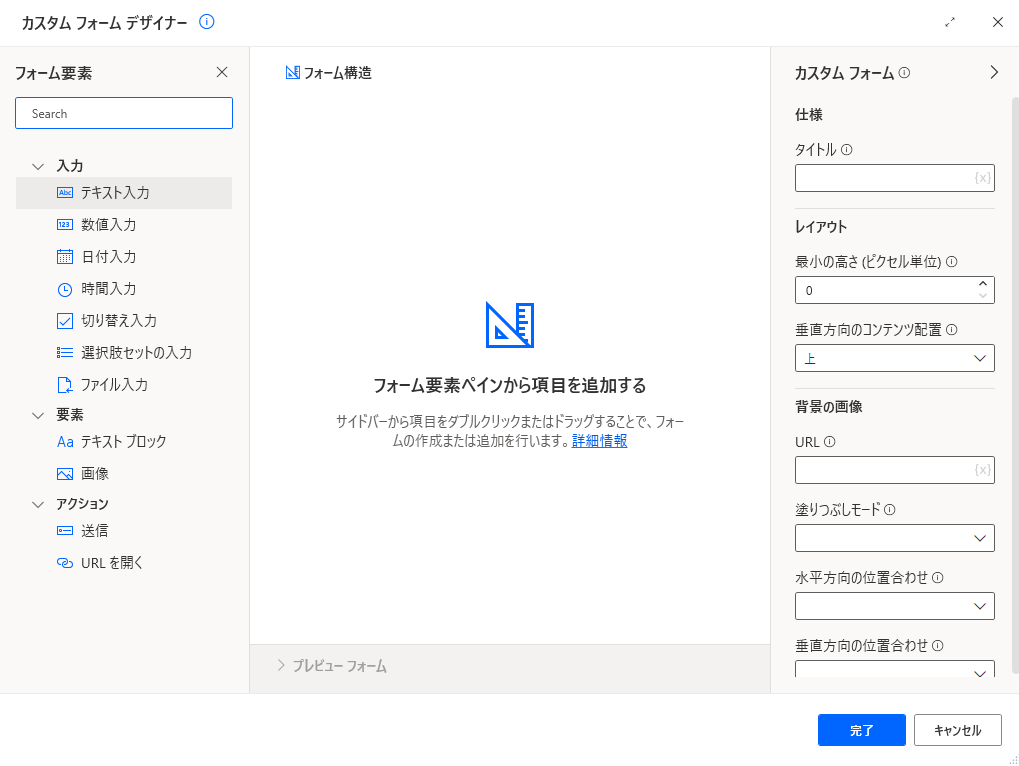Select 数値入力 element
This screenshot has width=1019, height=766.
tap(123, 225)
